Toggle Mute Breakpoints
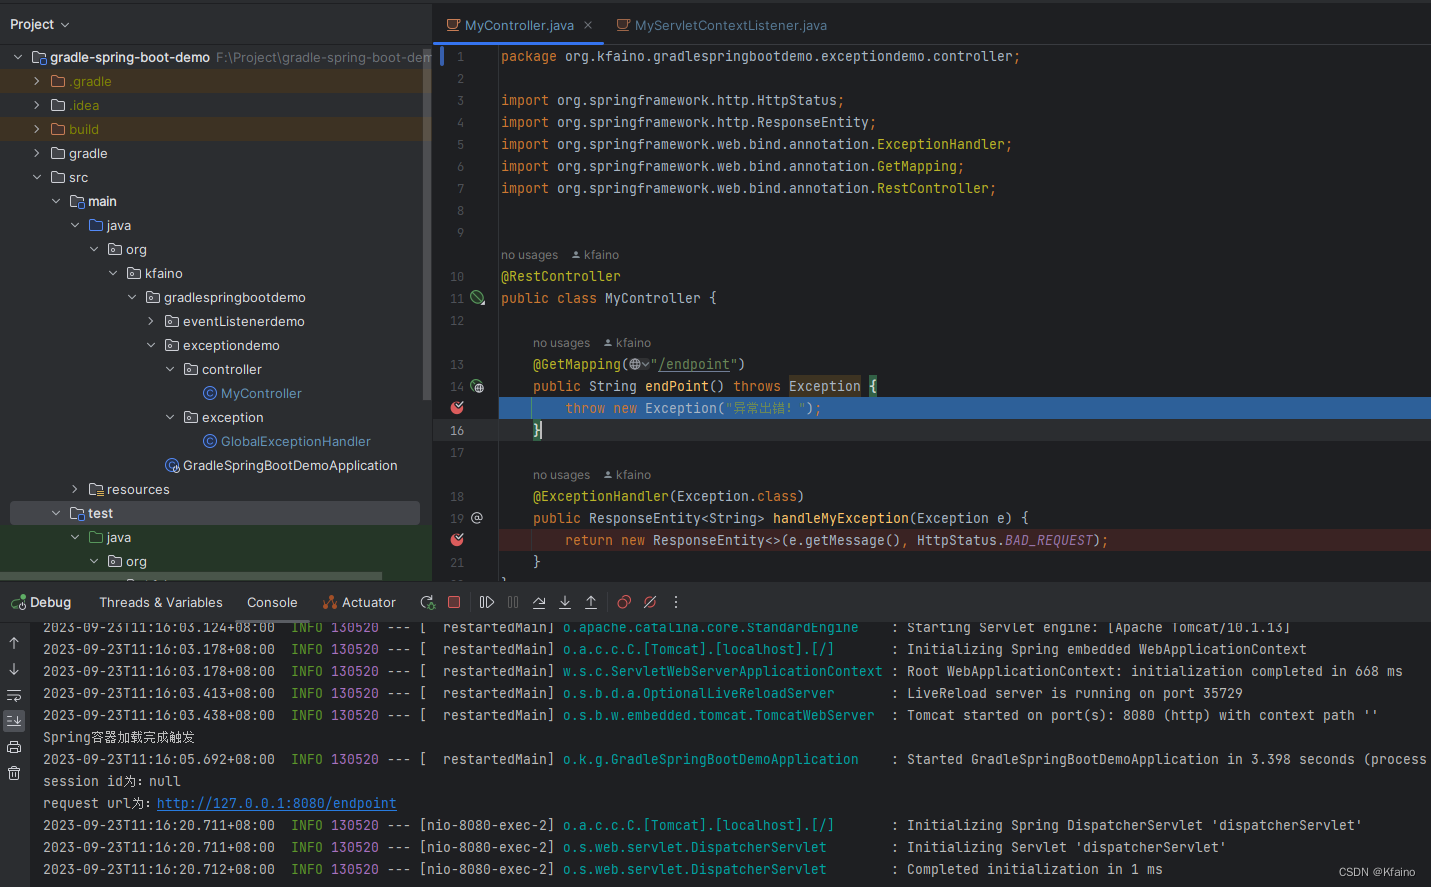 coord(650,602)
